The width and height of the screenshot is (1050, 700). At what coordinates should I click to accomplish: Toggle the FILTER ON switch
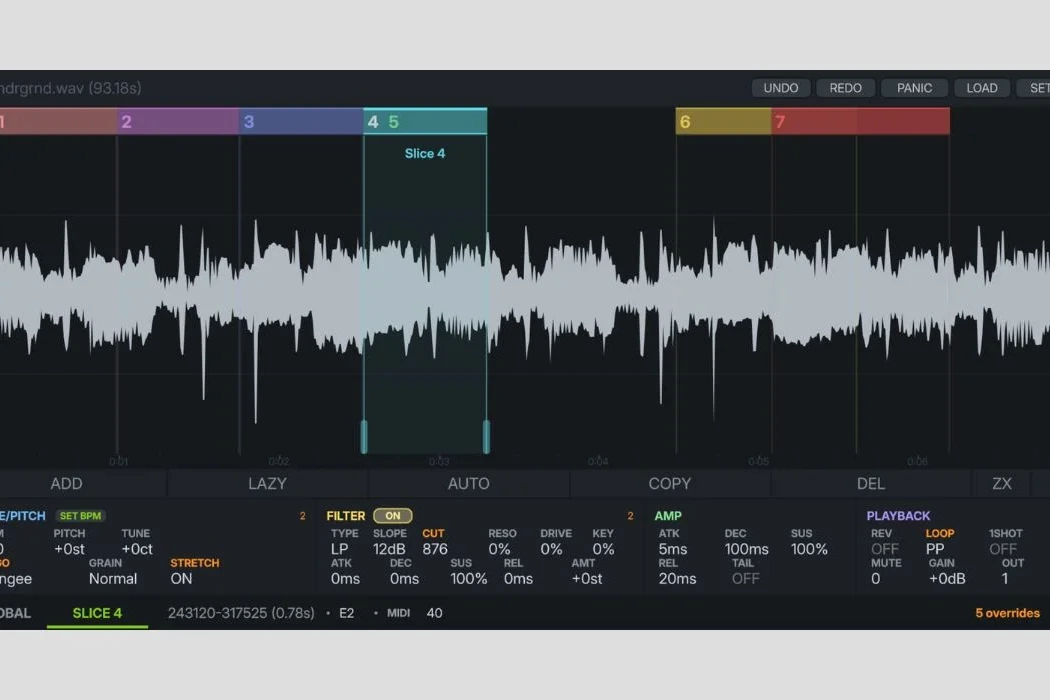(x=392, y=516)
